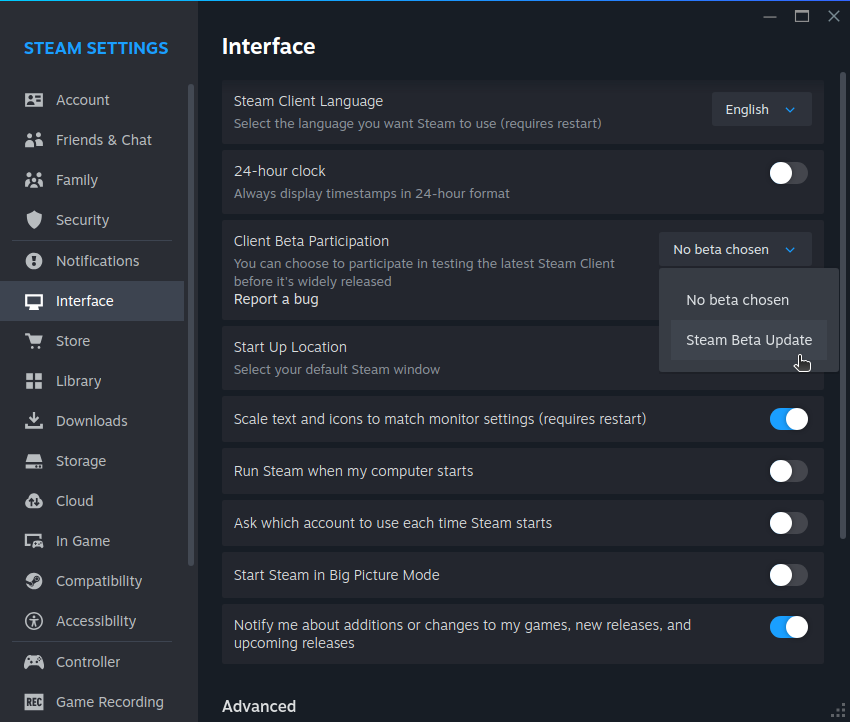This screenshot has width=850, height=722.
Task: Open Notifications settings section
Action: click(x=92, y=261)
